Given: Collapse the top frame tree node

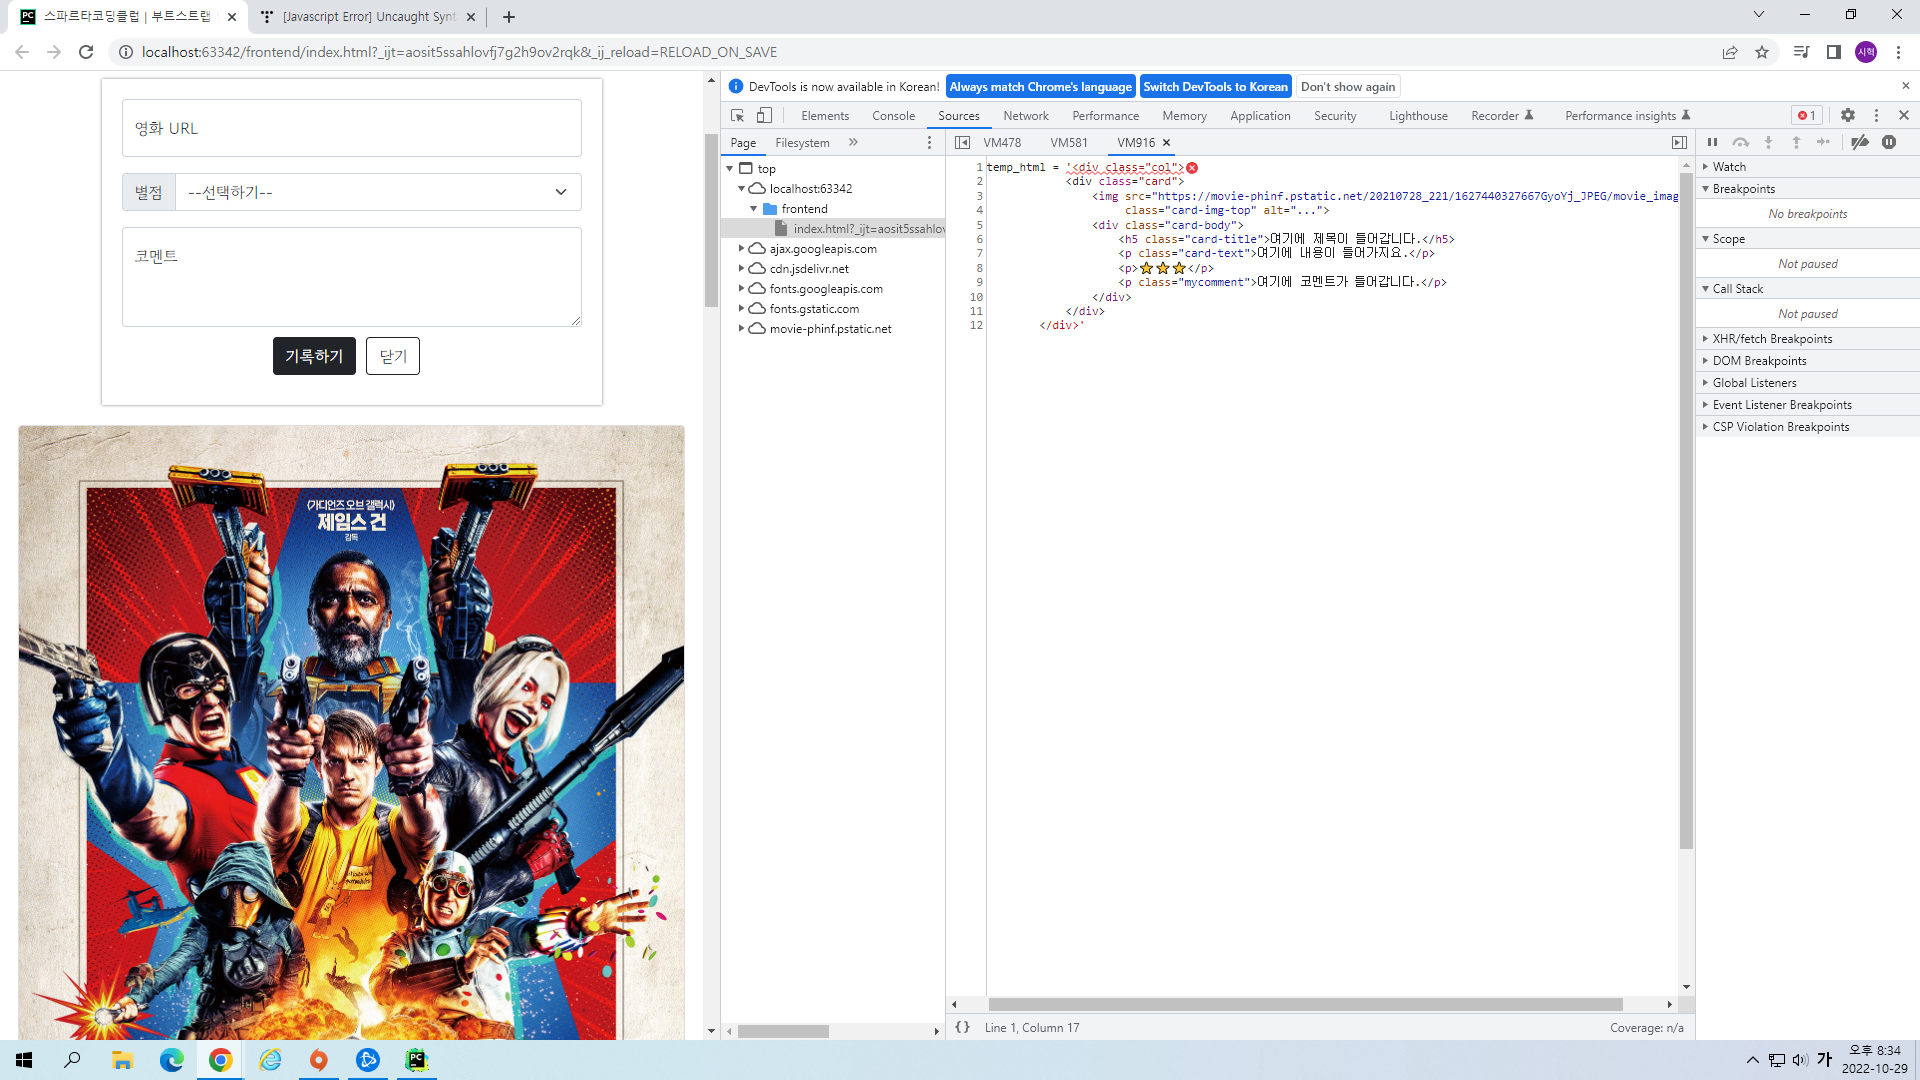Looking at the screenshot, I should coord(730,169).
